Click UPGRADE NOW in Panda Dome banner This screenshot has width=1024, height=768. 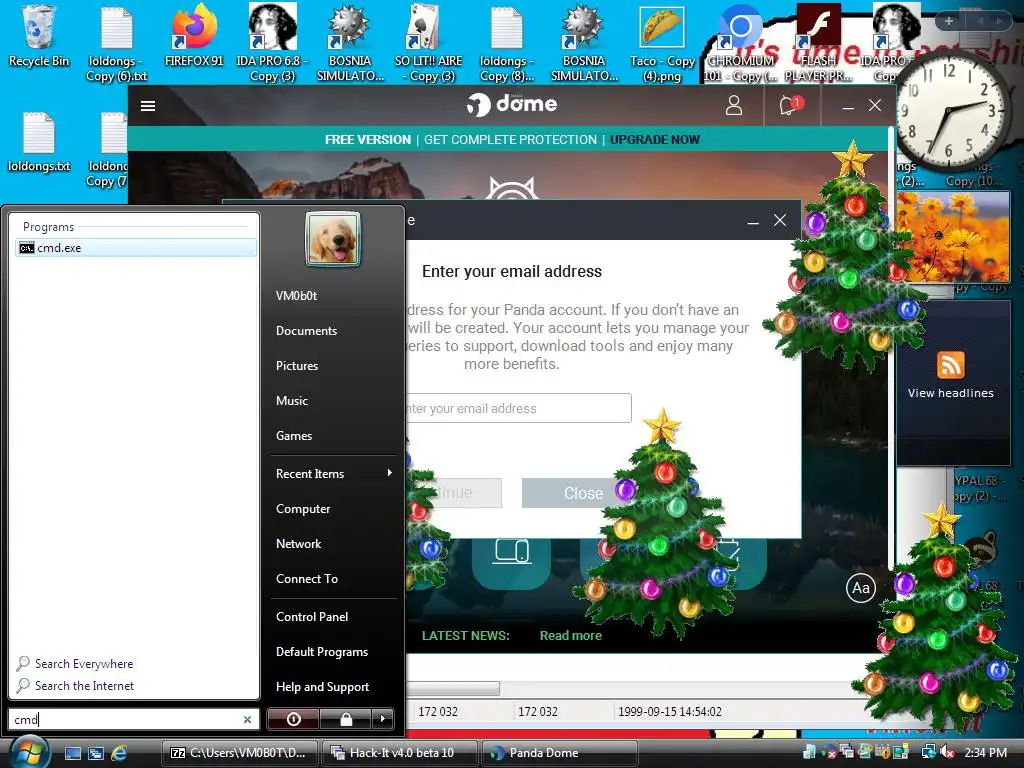click(x=654, y=139)
